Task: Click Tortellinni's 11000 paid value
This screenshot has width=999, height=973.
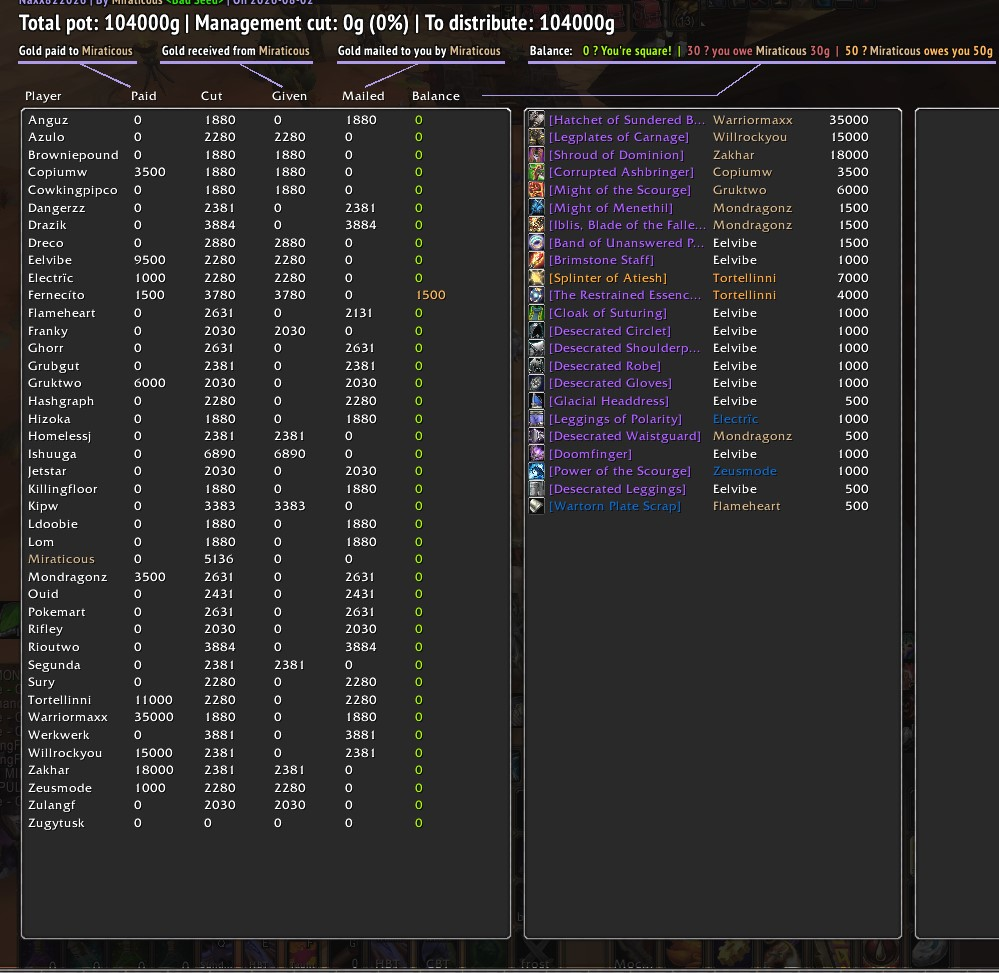Action: (154, 700)
